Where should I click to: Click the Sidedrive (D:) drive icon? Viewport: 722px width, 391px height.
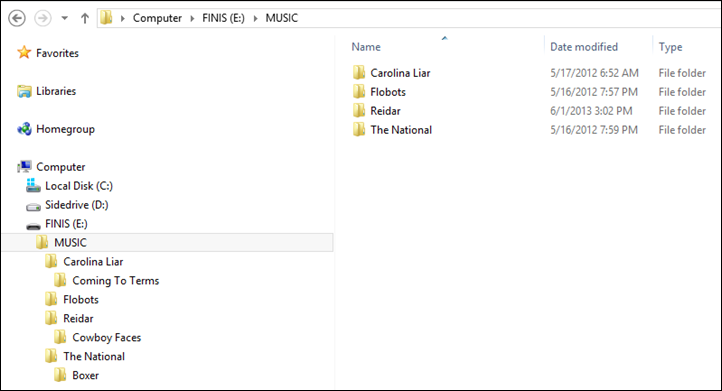pyautogui.click(x=33, y=207)
